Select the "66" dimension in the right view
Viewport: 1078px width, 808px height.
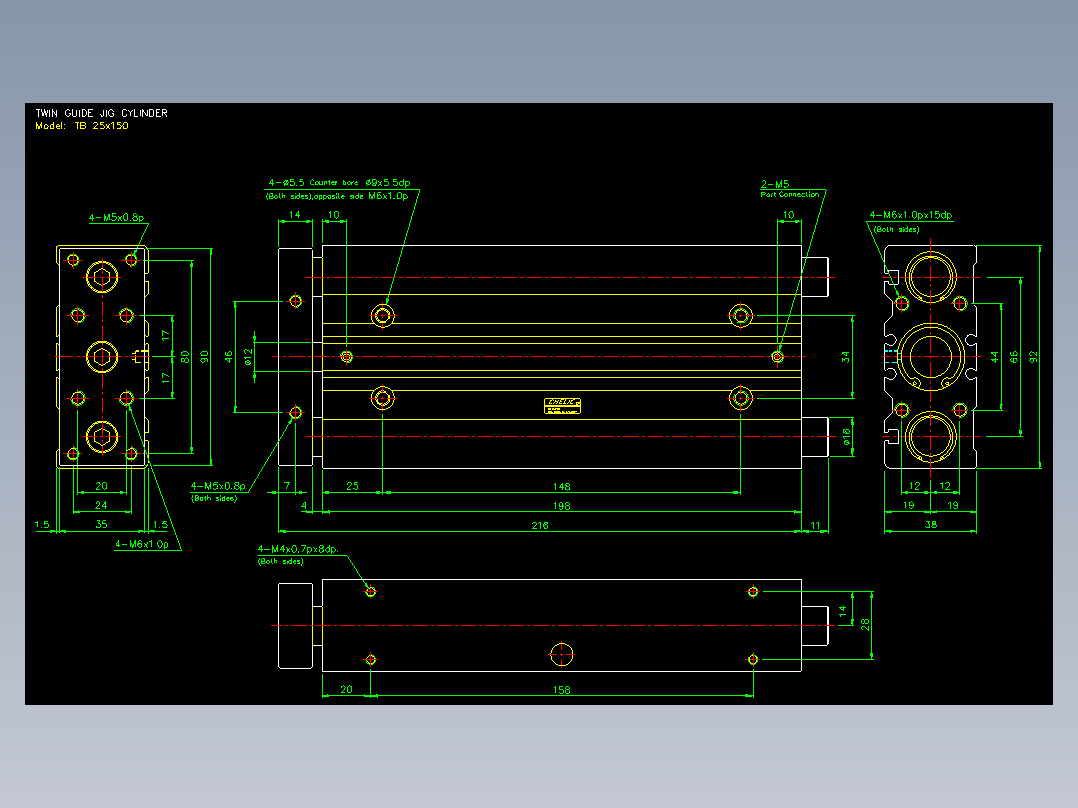click(x=1014, y=357)
